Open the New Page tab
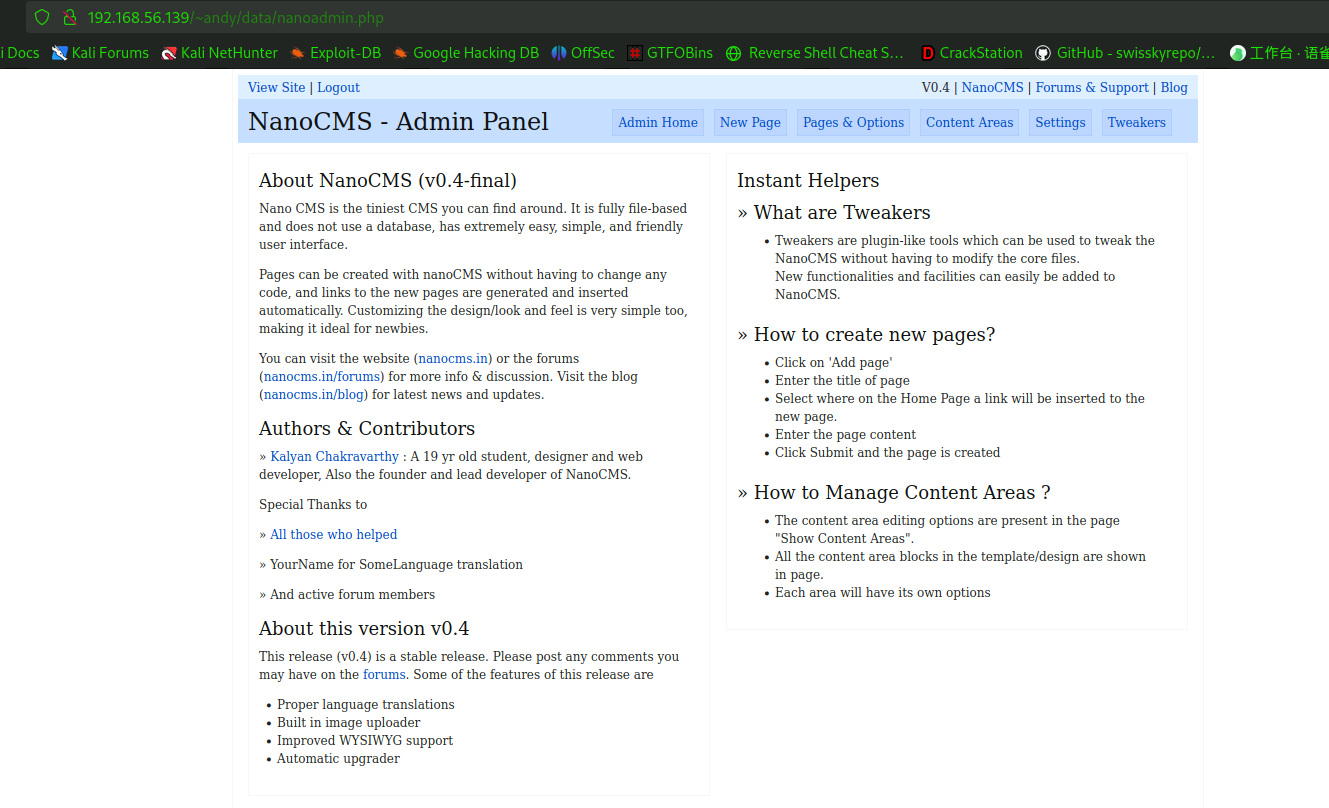Screen dimensions: 1329x808 click(x=750, y=122)
